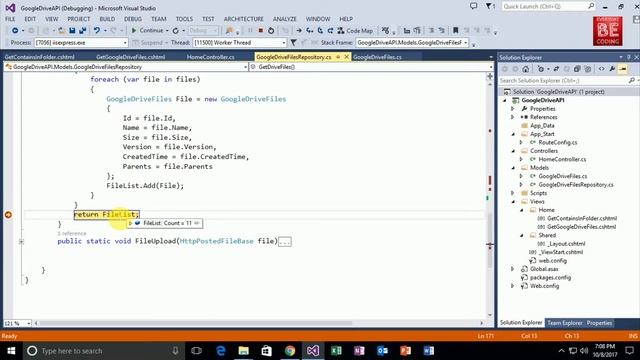
Task: Open the FILE menu
Action: [x=10, y=19]
